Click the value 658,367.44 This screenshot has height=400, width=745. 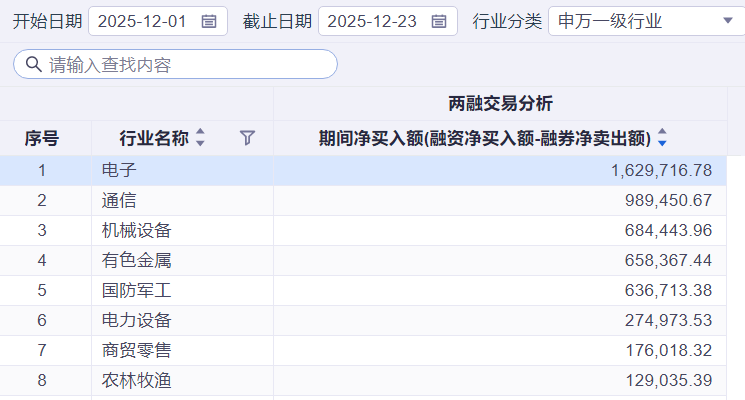click(x=669, y=260)
